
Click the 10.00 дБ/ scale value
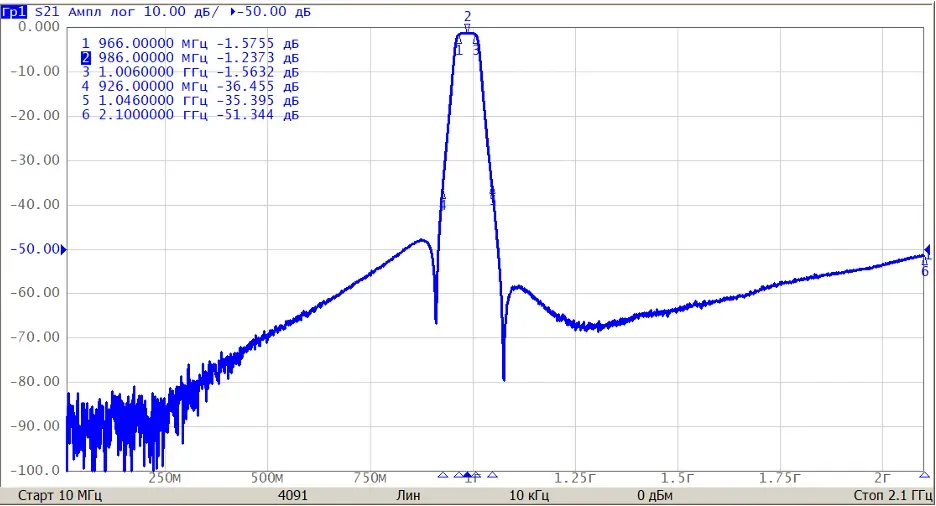point(181,11)
